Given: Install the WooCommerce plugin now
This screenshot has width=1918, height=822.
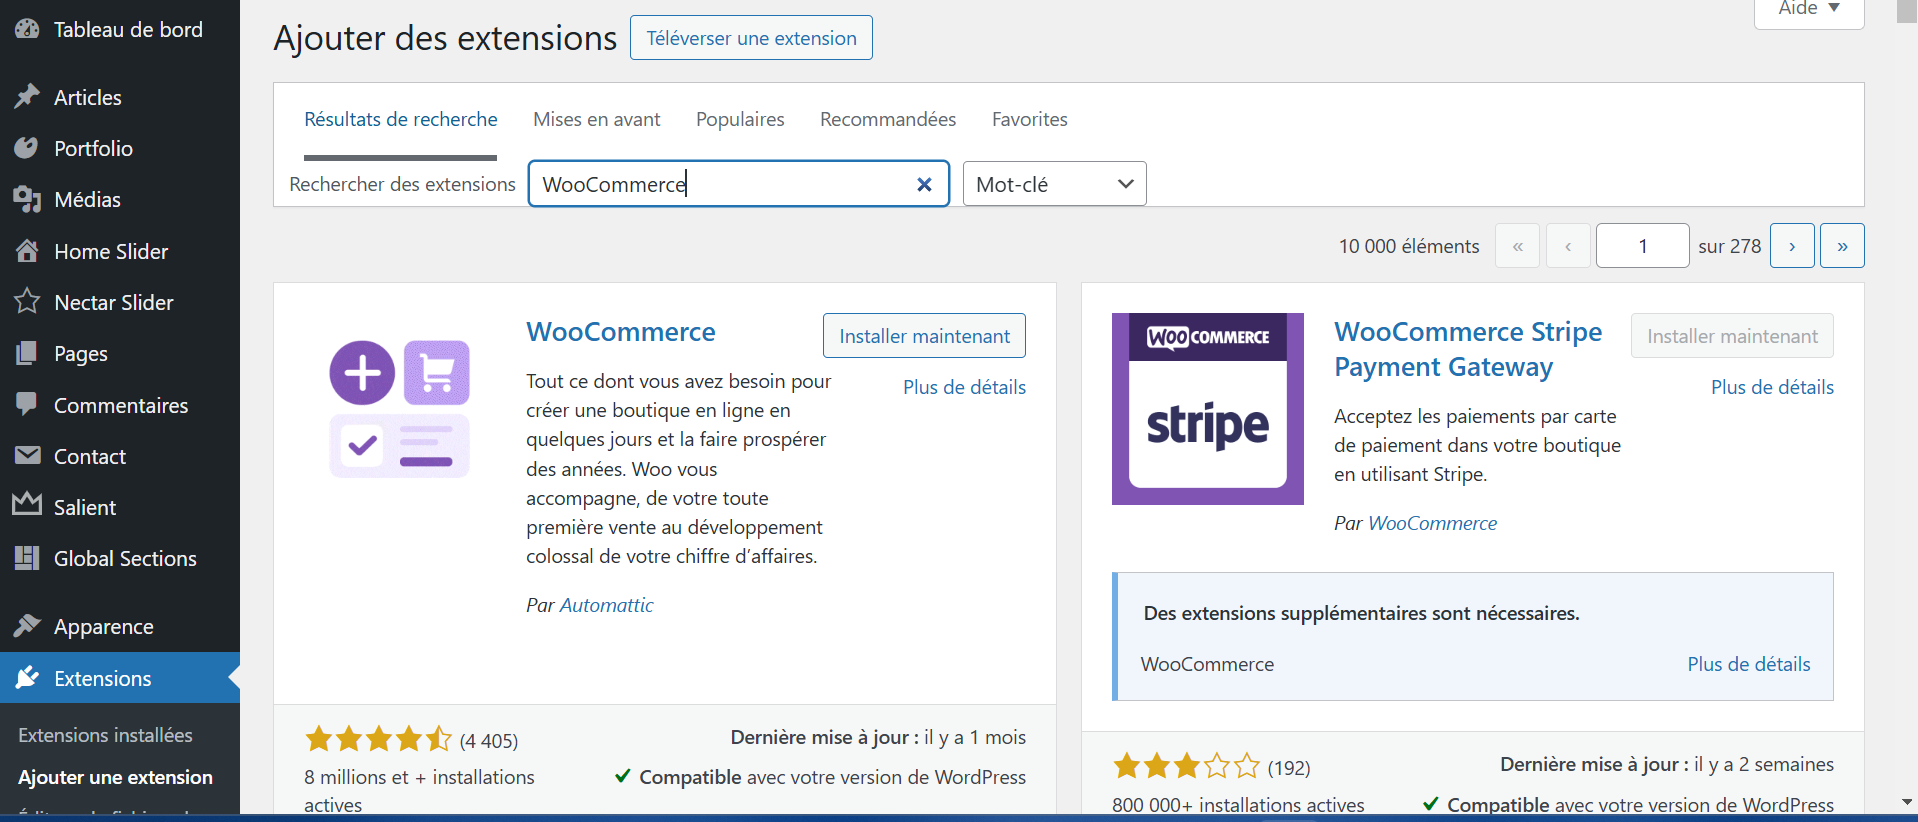Looking at the screenshot, I should point(924,336).
